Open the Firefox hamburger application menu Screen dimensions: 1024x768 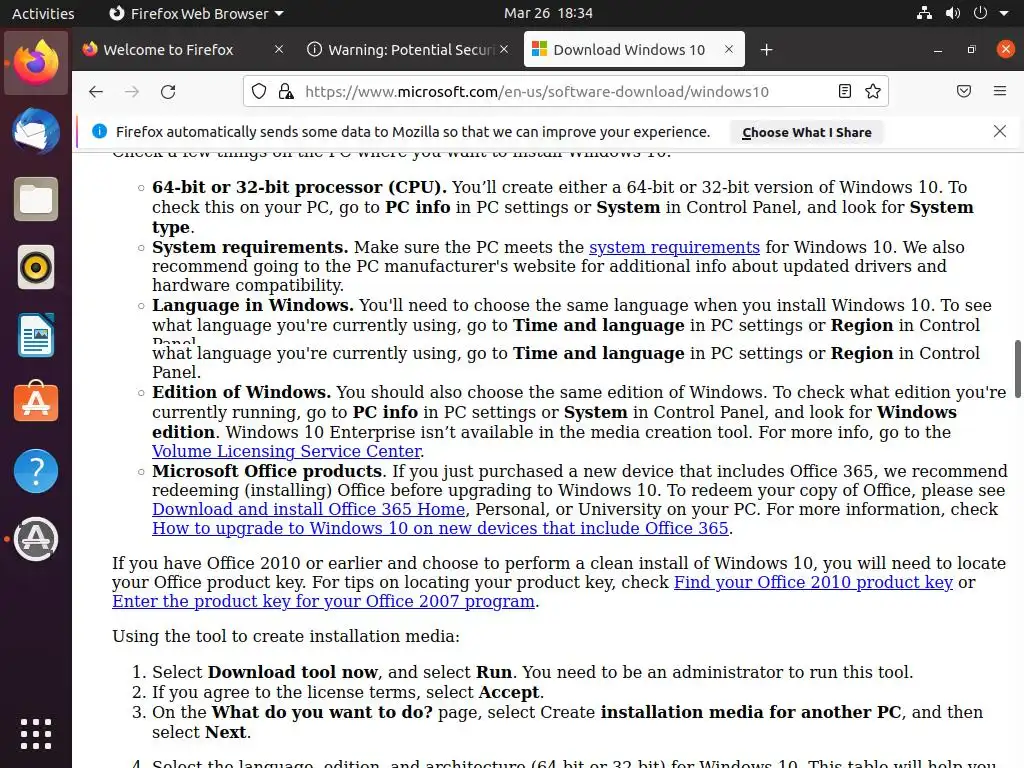999,91
